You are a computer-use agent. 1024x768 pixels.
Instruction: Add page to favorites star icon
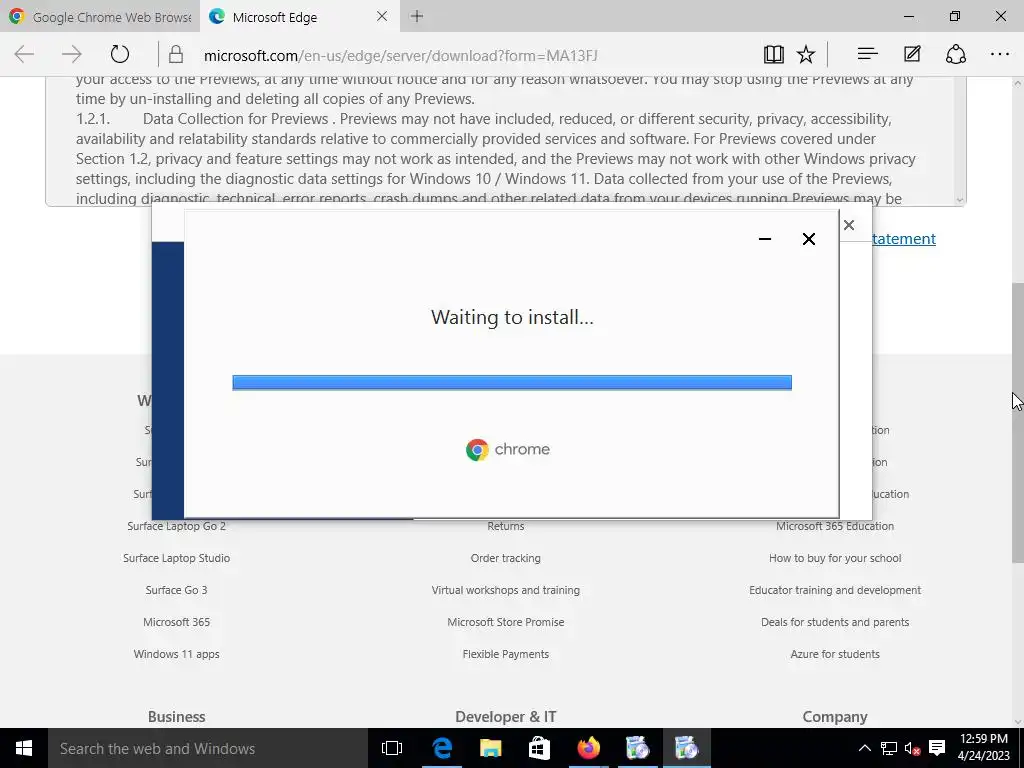coord(807,54)
